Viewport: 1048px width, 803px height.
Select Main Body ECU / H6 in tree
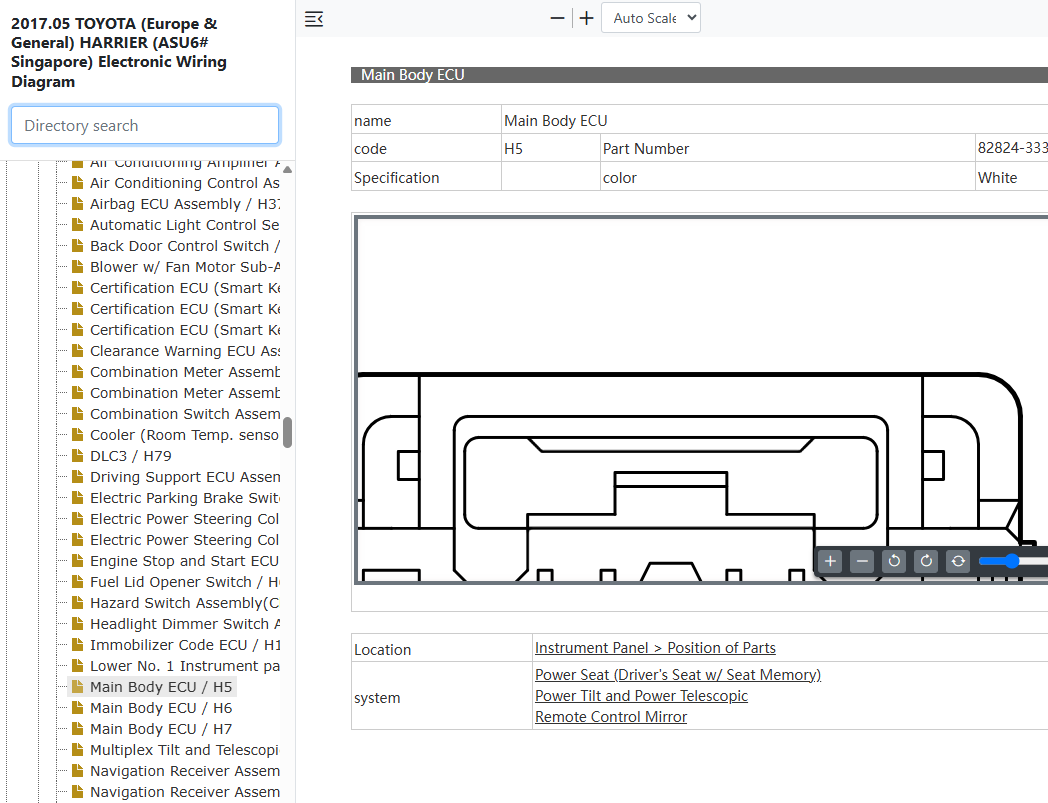(161, 708)
